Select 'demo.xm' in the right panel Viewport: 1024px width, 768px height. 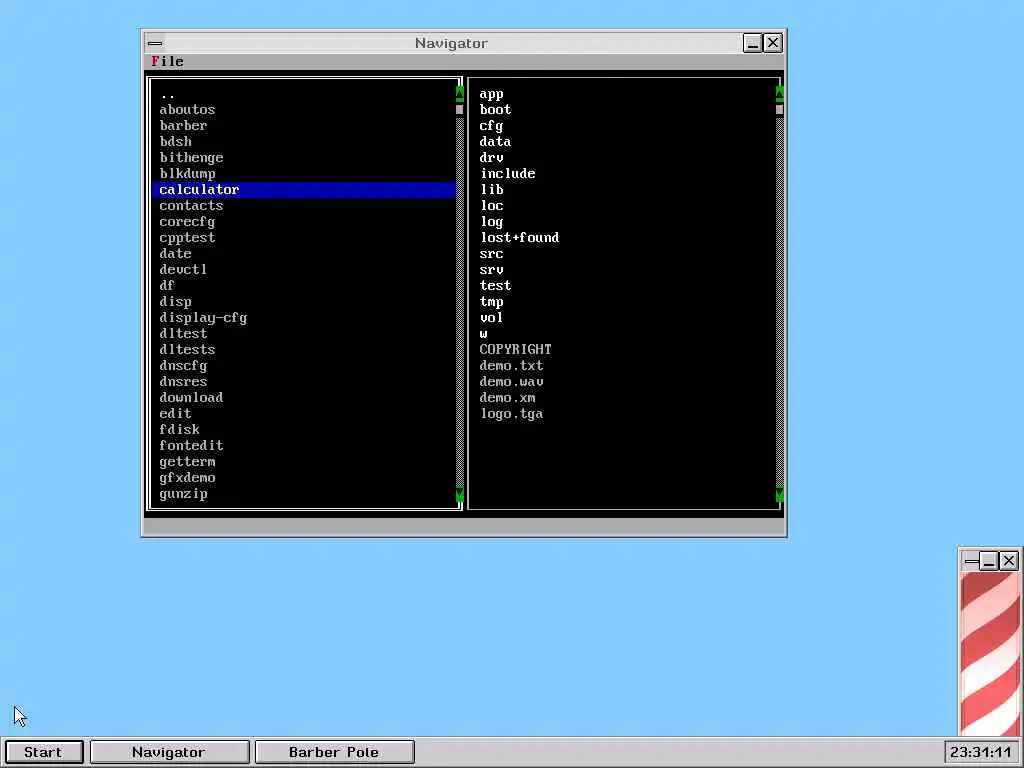(x=624, y=398)
